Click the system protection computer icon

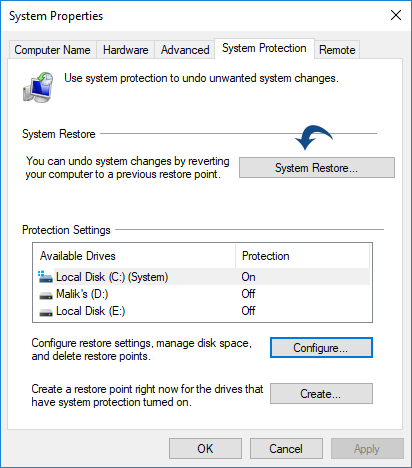[x=38, y=87]
